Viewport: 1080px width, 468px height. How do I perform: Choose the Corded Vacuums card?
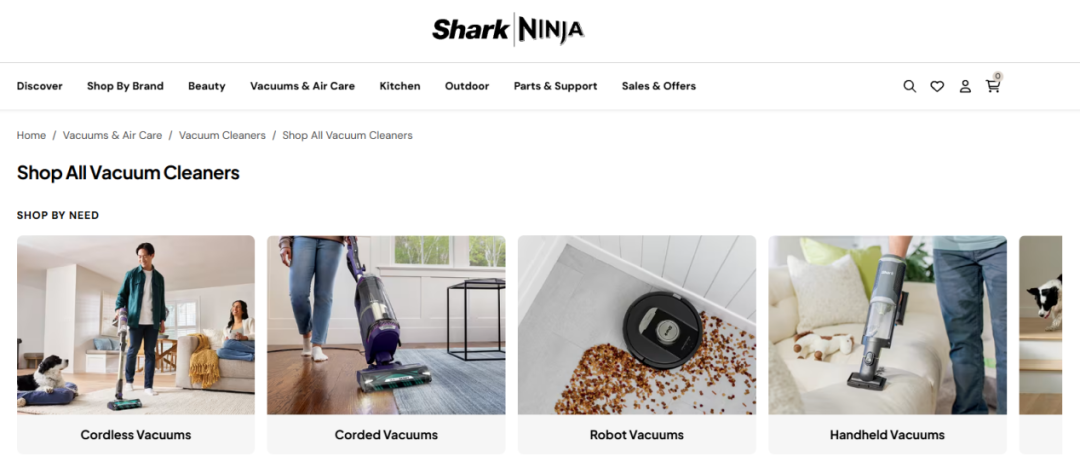386,345
